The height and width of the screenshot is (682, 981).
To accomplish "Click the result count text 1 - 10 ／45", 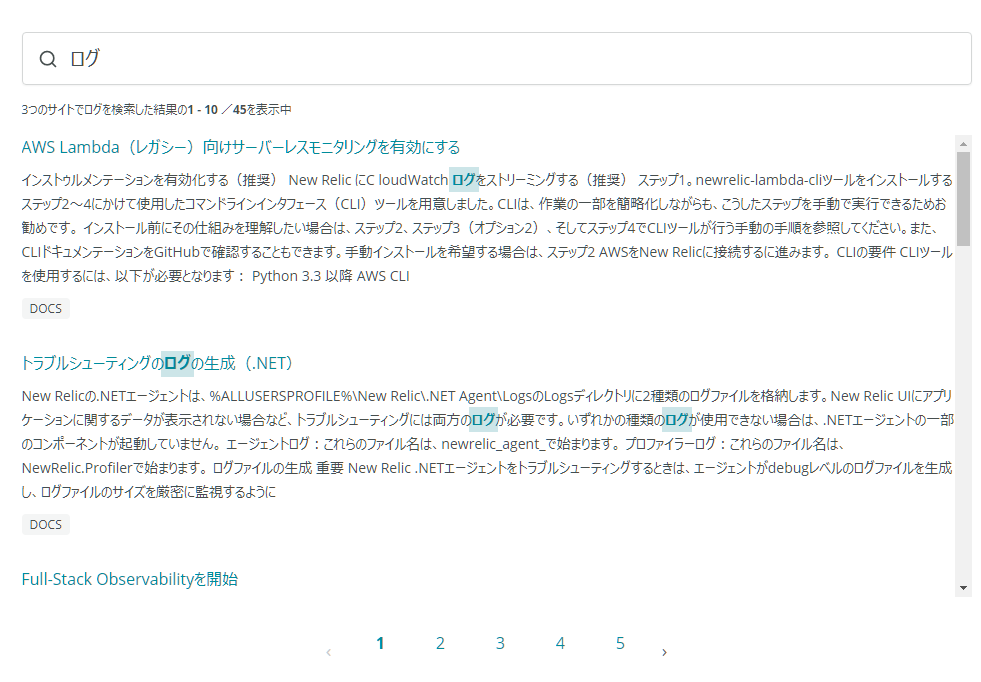I will [x=217, y=109].
